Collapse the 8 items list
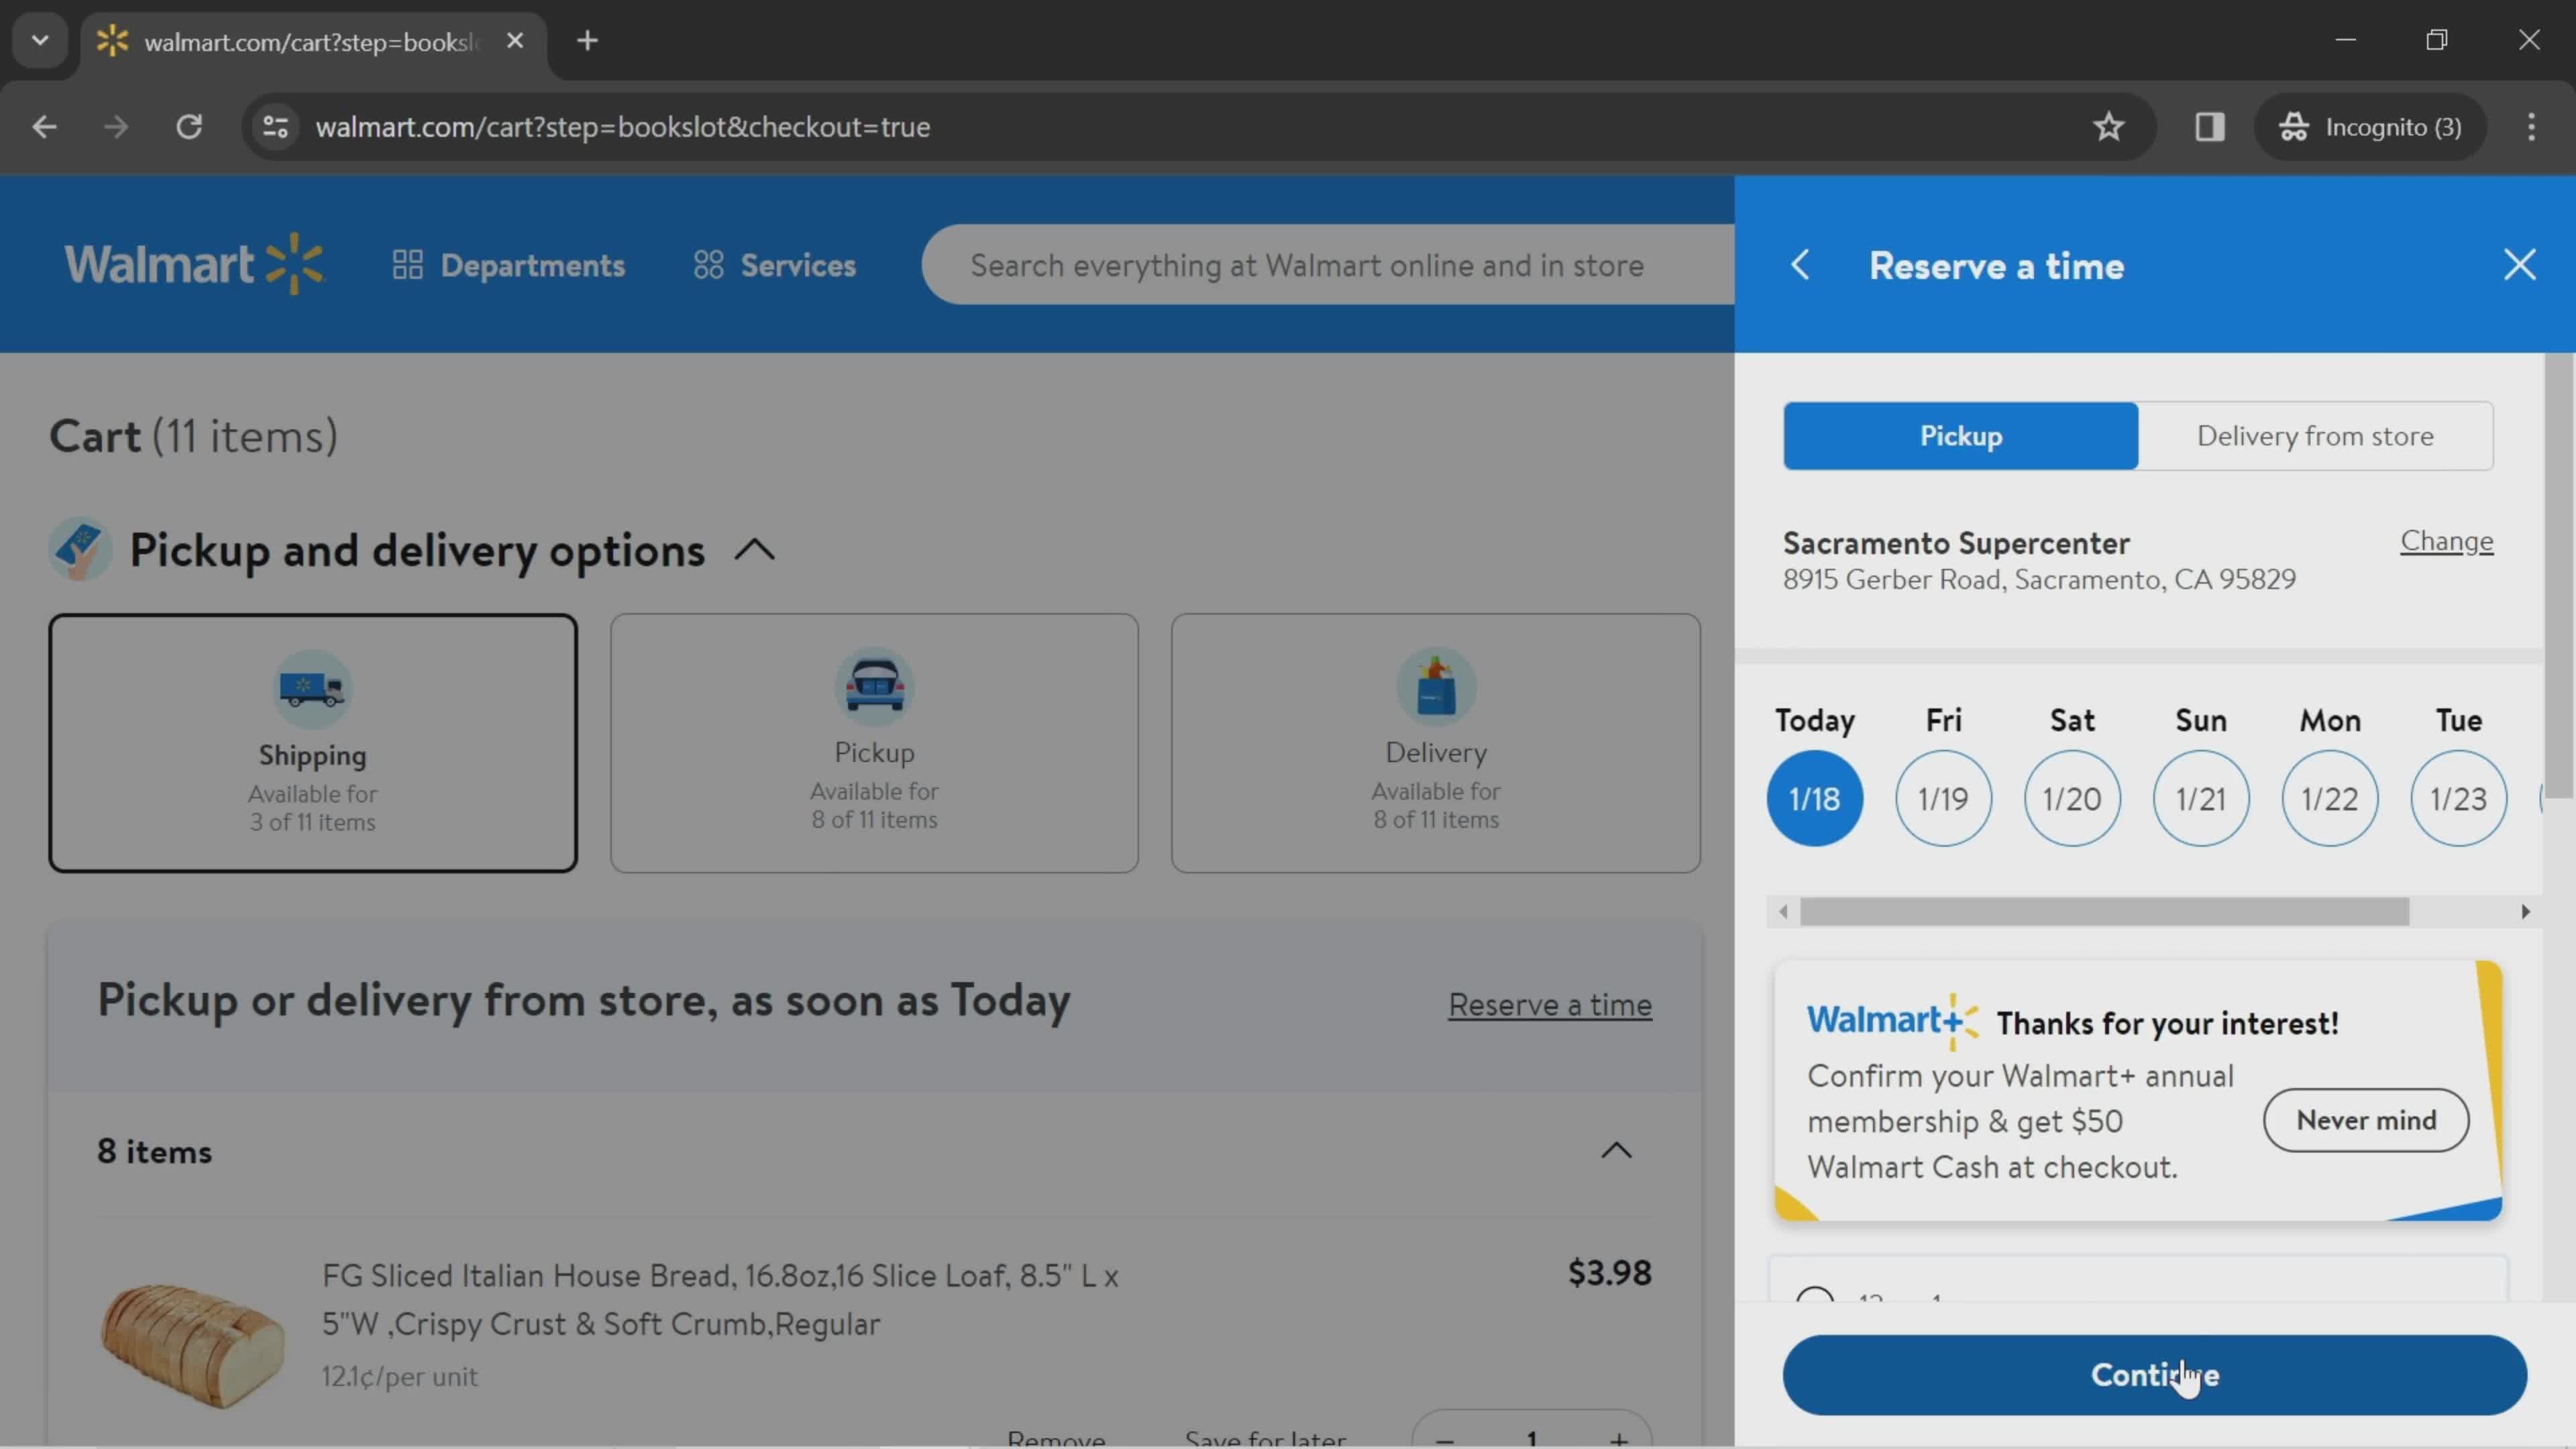The height and width of the screenshot is (1449, 2576). pos(1616,1151)
